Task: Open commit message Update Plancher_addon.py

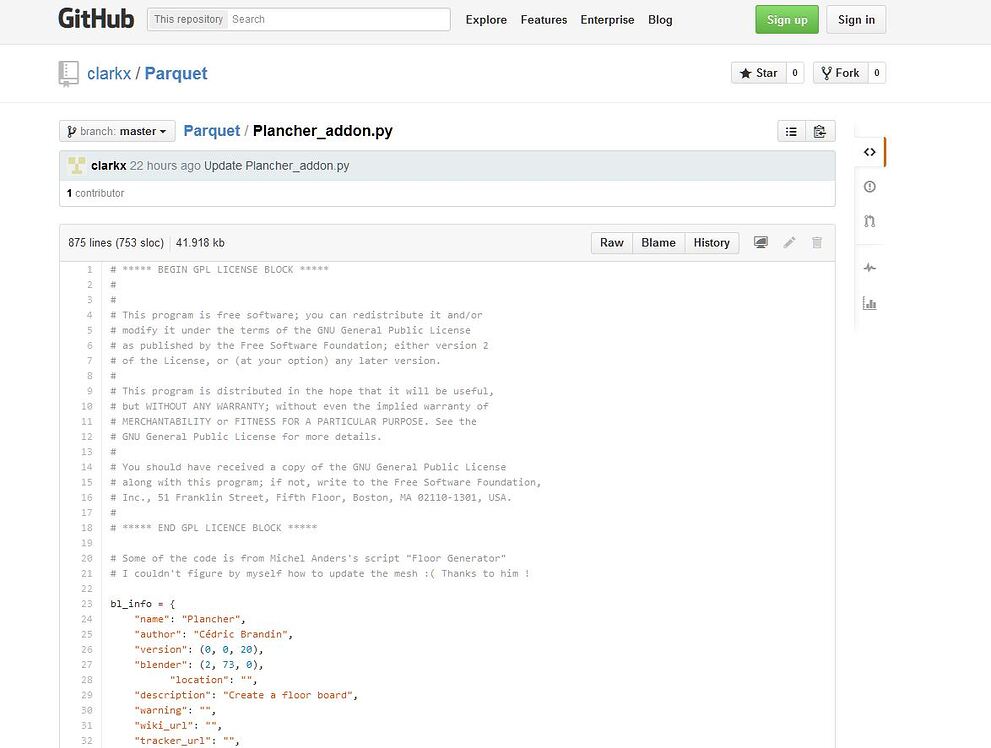Action: [x=276, y=166]
